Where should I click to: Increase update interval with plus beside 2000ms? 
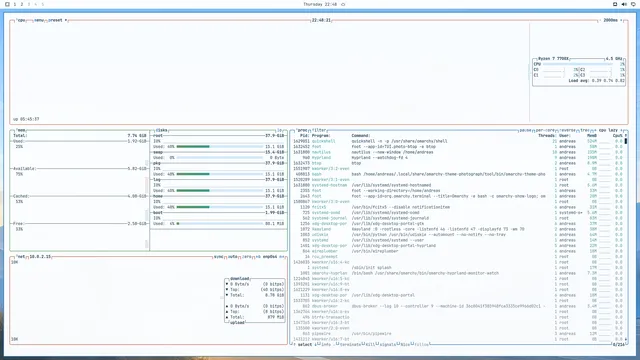621,20
